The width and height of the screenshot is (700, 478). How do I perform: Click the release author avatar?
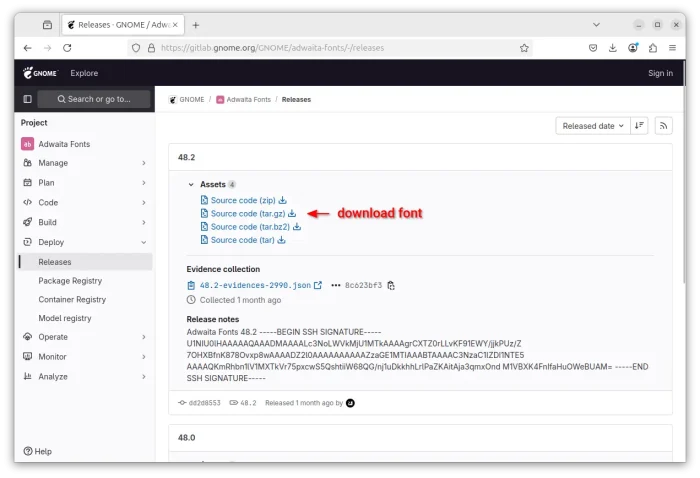pos(350,403)
